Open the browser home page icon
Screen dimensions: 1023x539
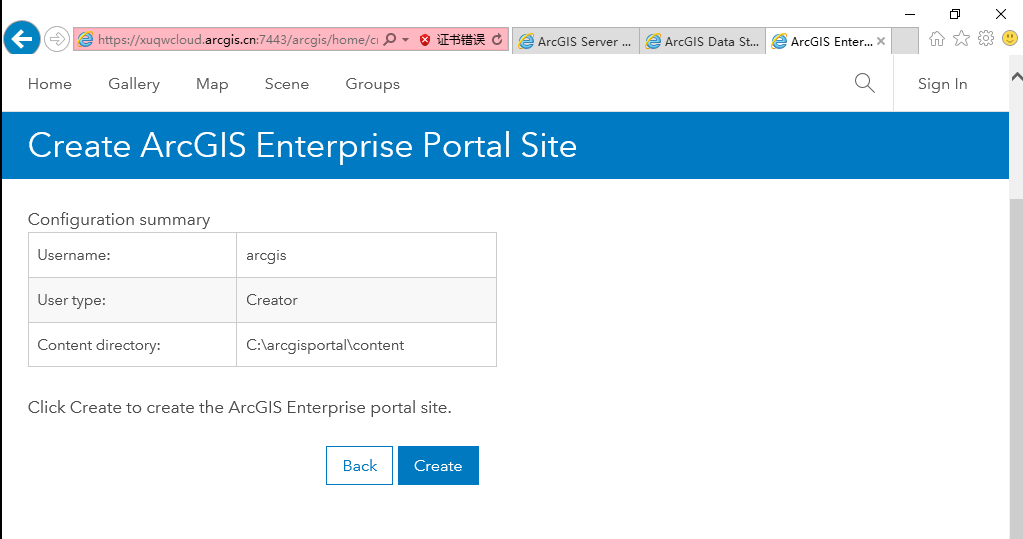tap(937, 39)
